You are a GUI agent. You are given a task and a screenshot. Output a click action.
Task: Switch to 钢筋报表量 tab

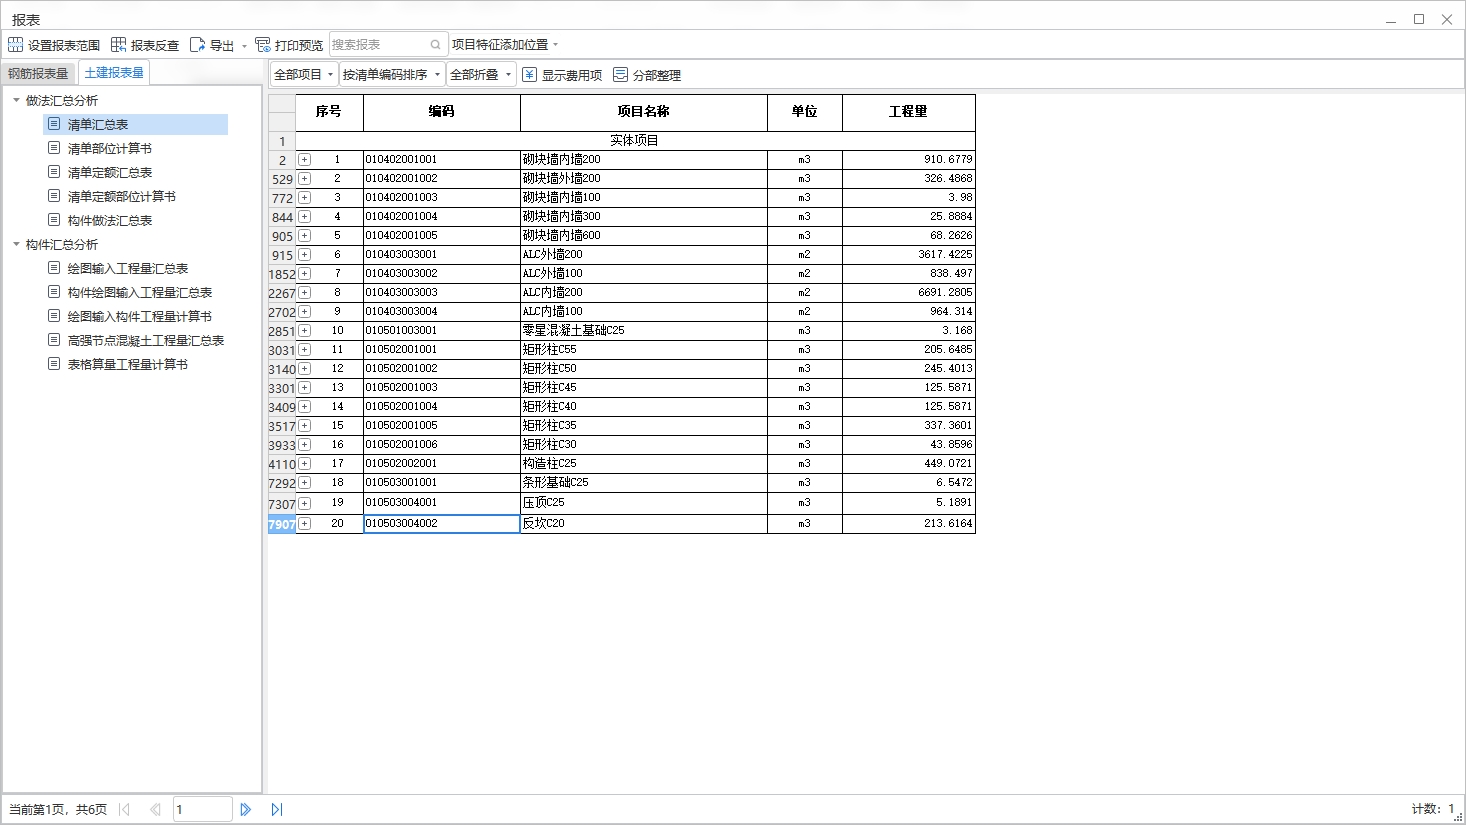pyautogui.click(x=38, y=73)
